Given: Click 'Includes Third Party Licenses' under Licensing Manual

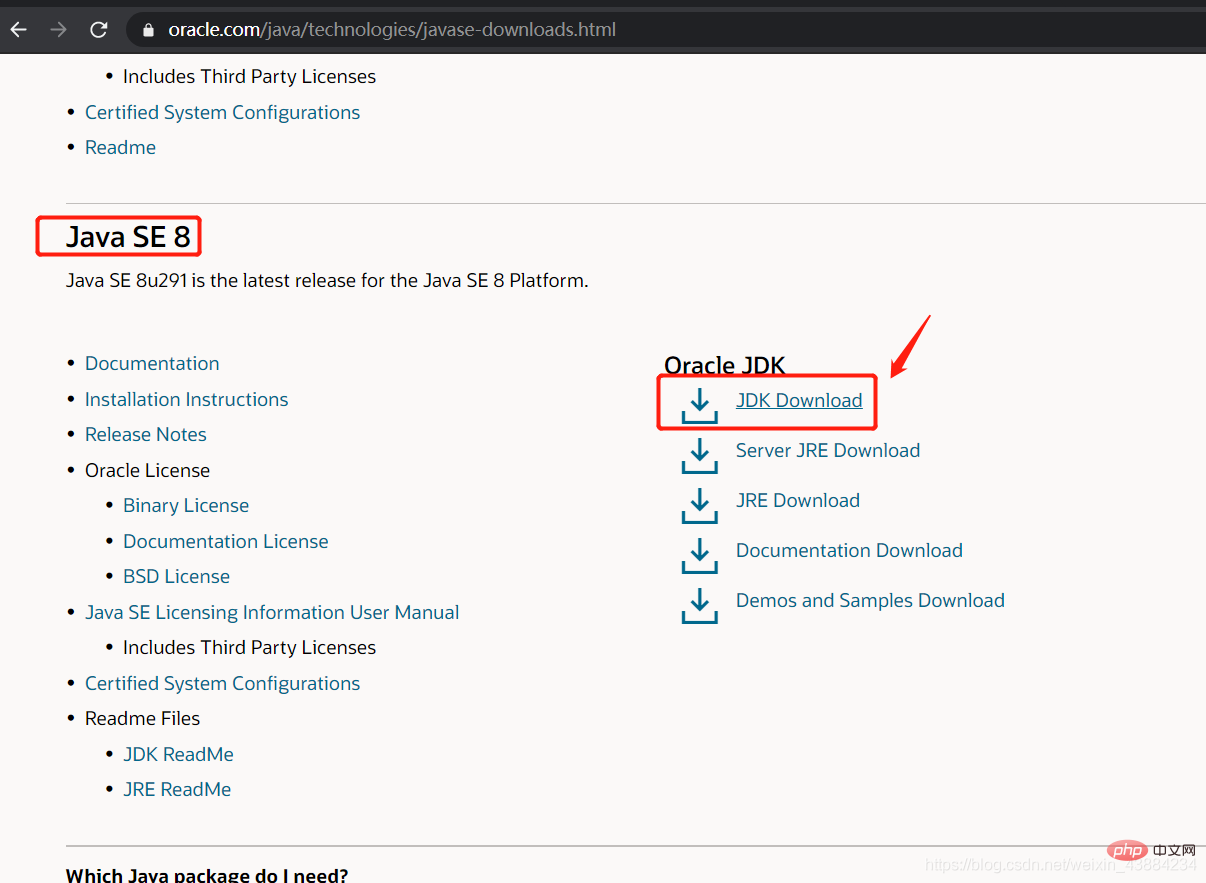Looking at the screenshot, I should [249, 647].
